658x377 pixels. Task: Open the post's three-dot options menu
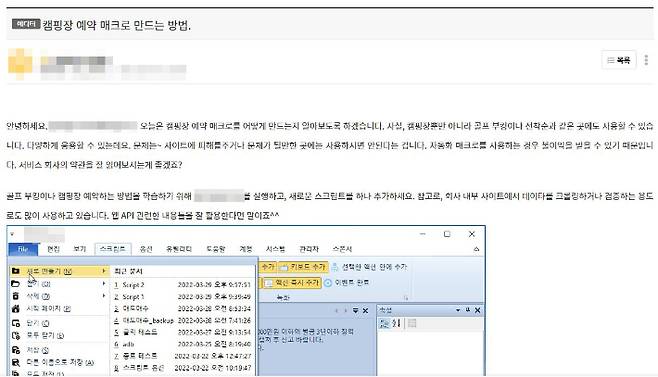(x=646, y=60)
